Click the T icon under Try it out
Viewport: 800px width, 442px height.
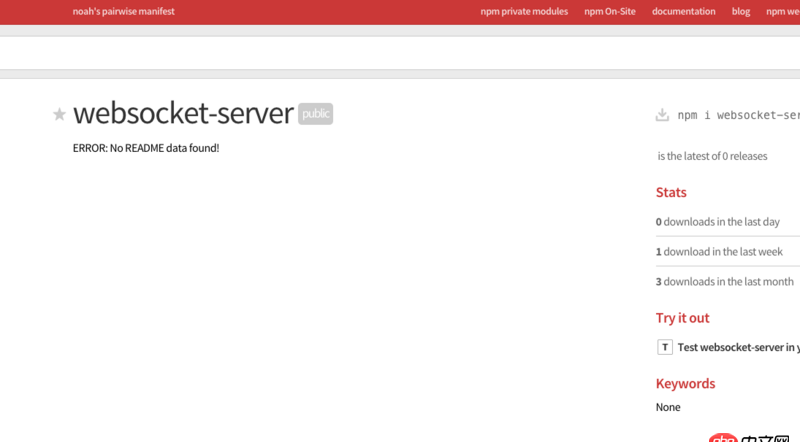(665, 347)
